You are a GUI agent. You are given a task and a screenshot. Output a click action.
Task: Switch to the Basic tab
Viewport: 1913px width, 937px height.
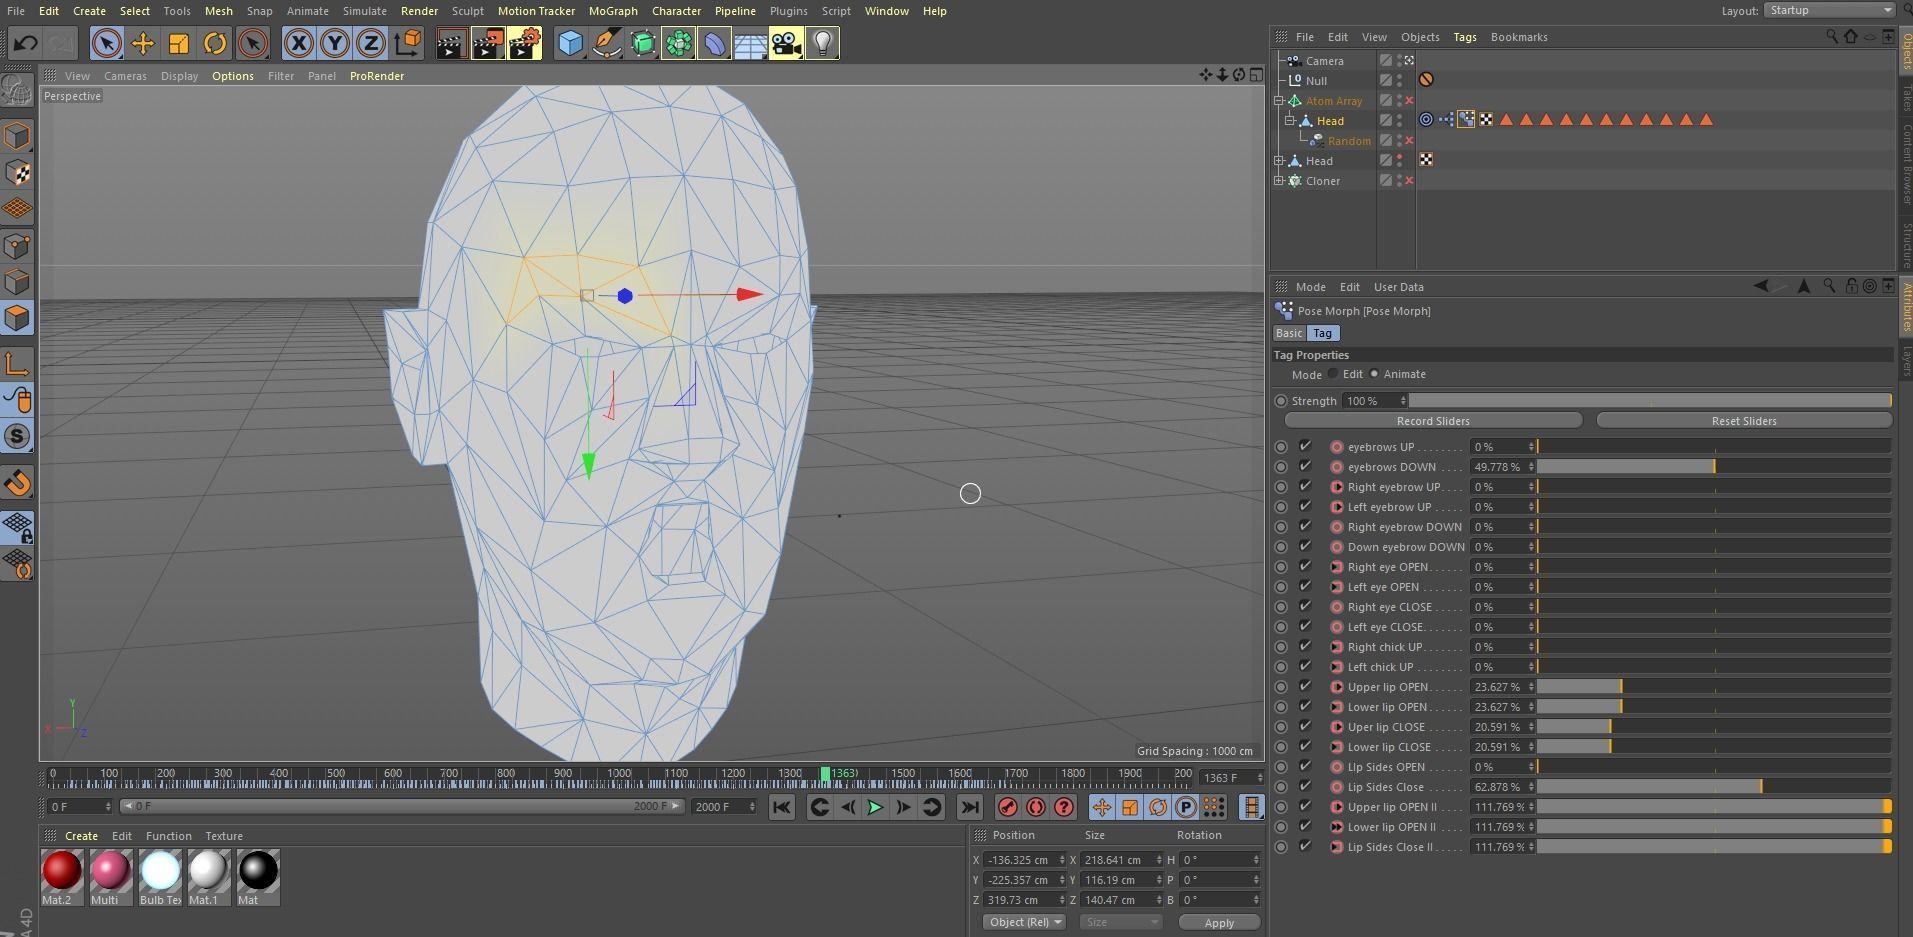tap(1289, 333)
